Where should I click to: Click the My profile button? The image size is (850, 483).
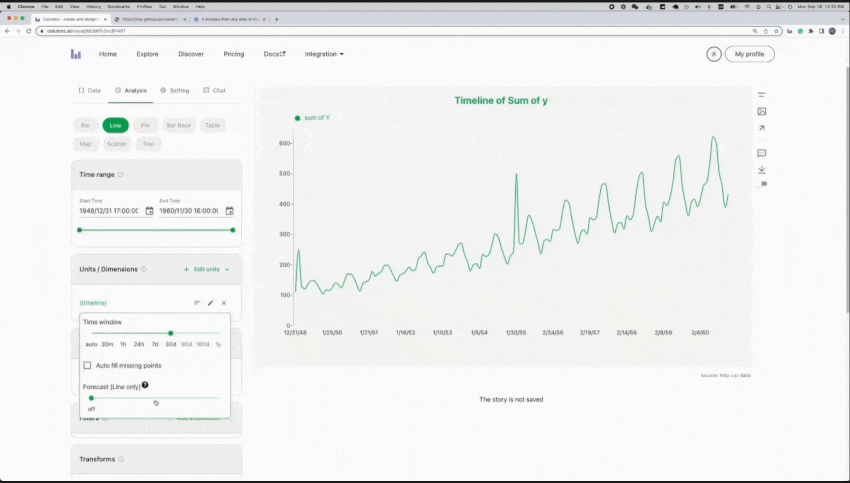click(x=749, y=54)
